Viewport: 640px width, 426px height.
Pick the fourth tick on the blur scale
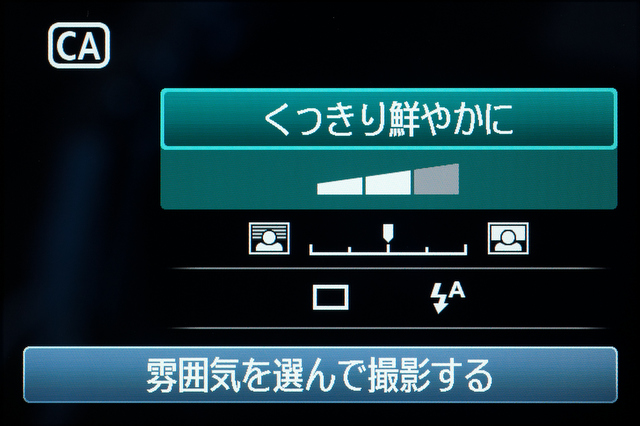(427, 250)
